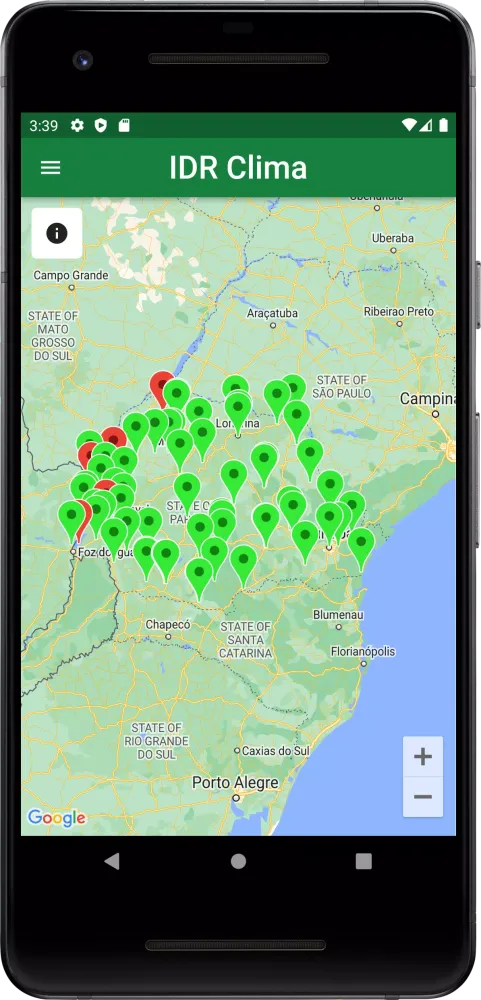
Task: Tap the State of Rio Grande do Sul label
Action: 157,740
